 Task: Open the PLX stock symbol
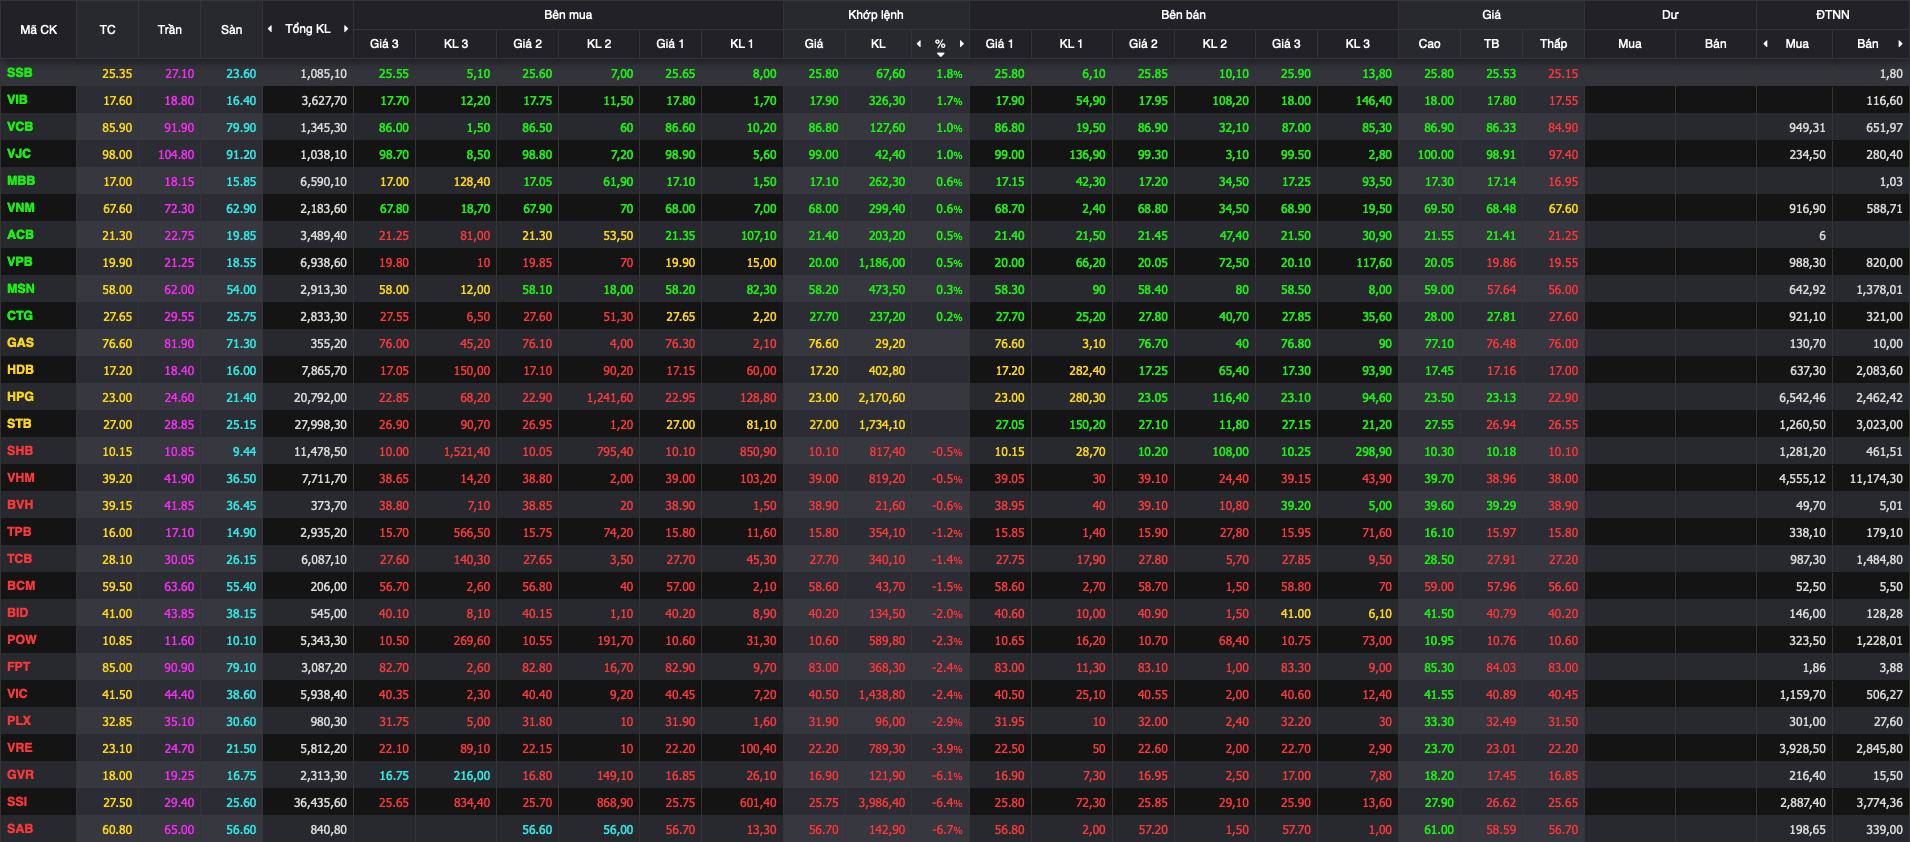(19, 721)
